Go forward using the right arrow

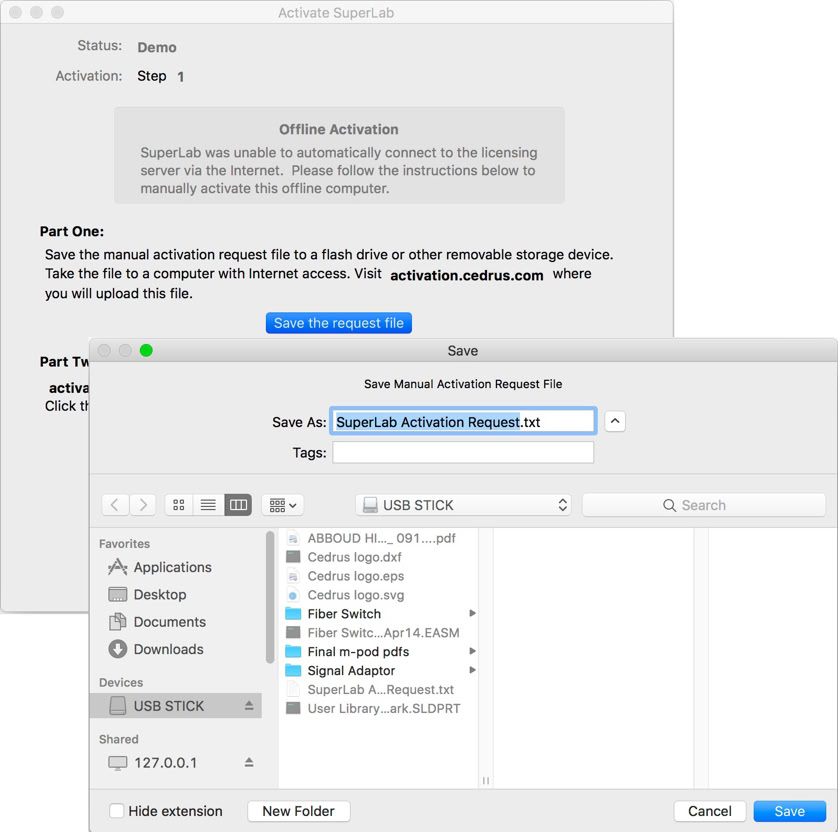144,505
